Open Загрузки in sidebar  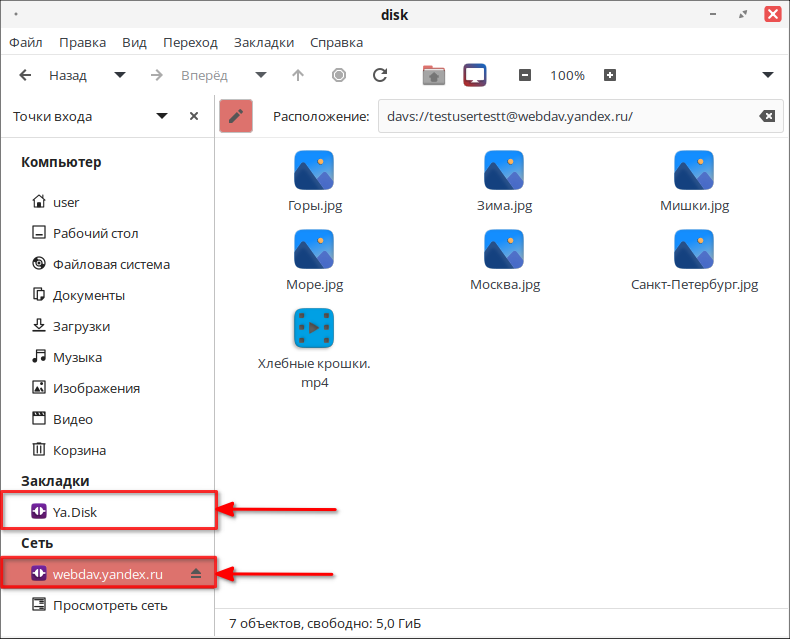tap(108, 326)
